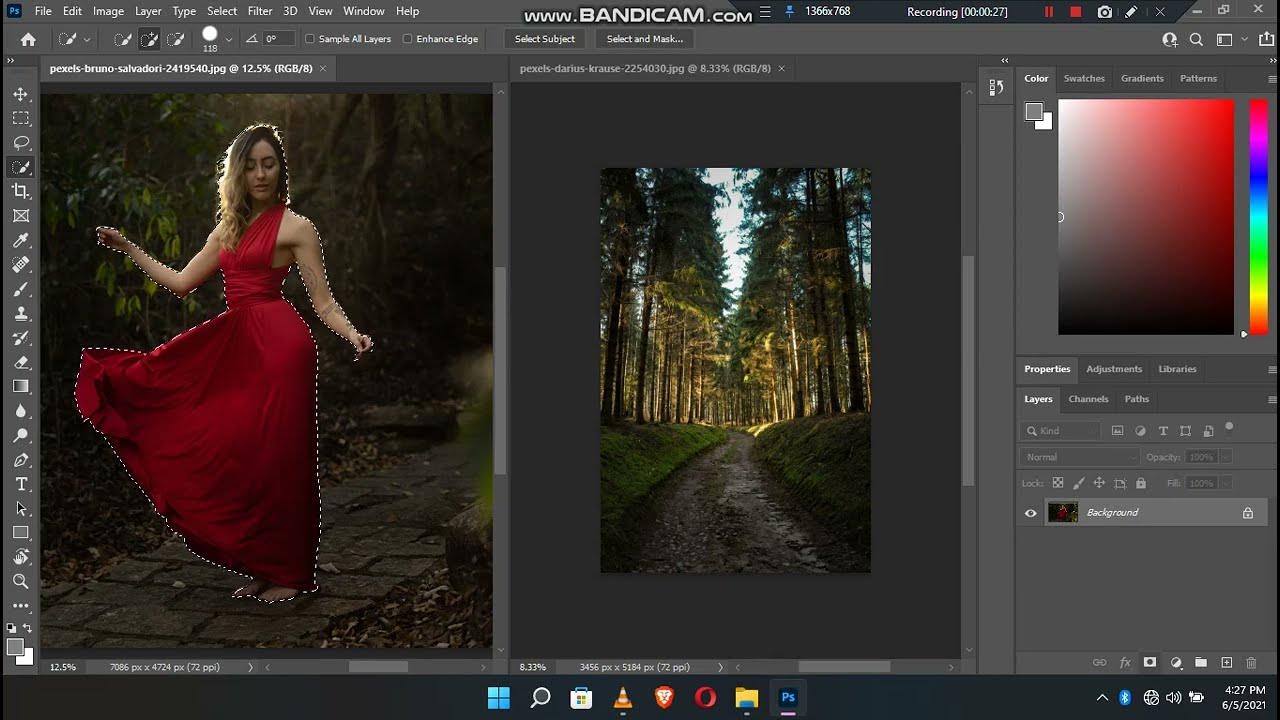Select the Dodge tool
Screen dimensions: 1280x720
(x=21, y=435)
